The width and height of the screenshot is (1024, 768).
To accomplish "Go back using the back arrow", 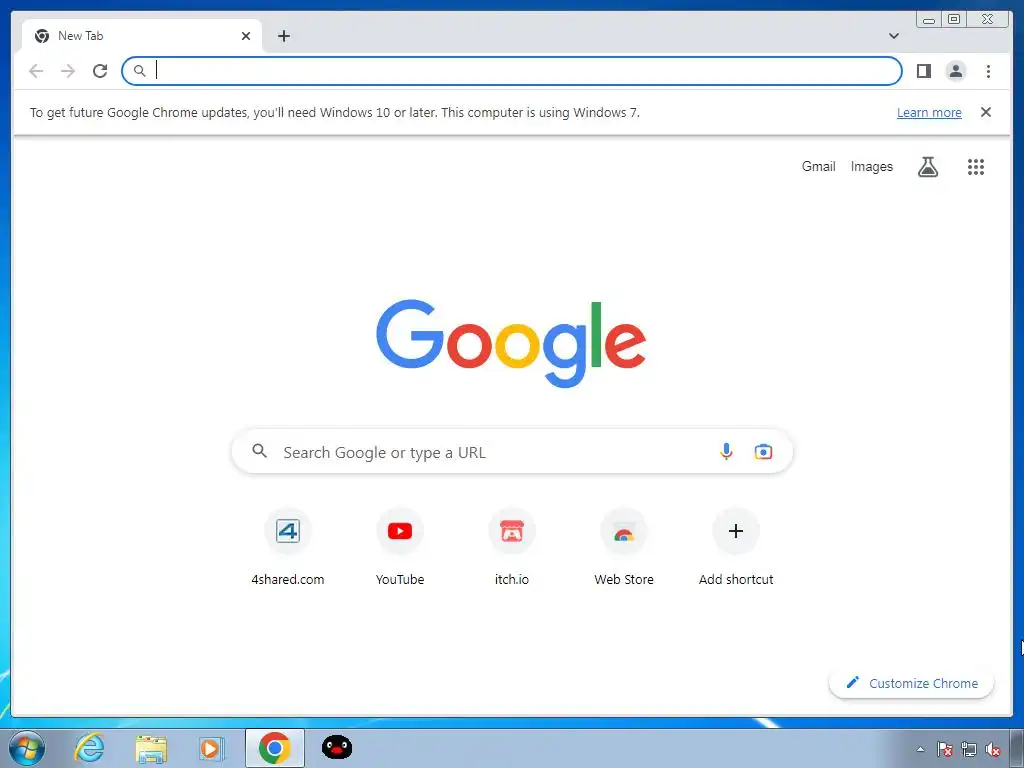I will pos(36,71).
